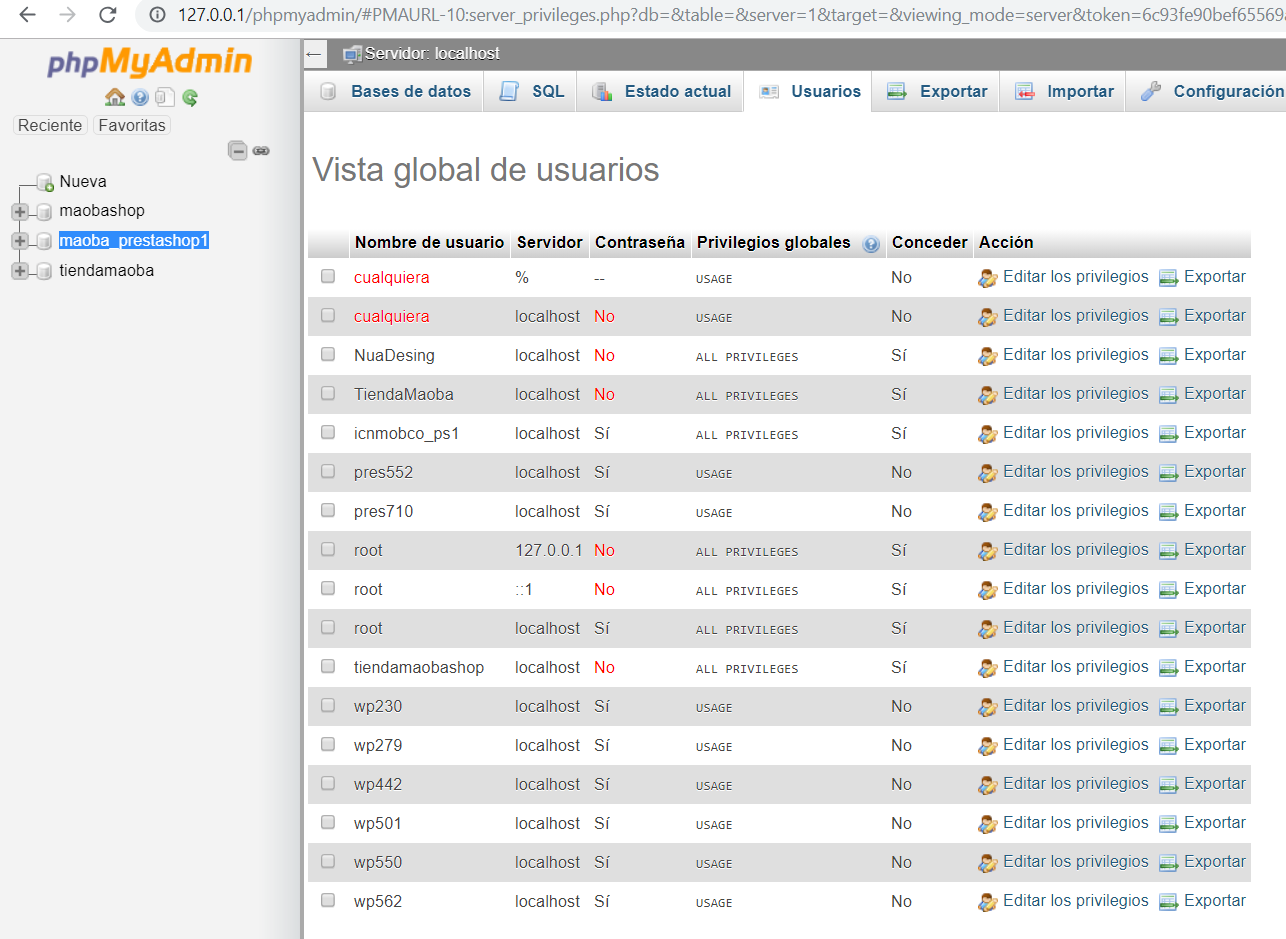Click the cualquiera username on localhost
This screenshot has height=939, width=1286.
coord(392,317)
